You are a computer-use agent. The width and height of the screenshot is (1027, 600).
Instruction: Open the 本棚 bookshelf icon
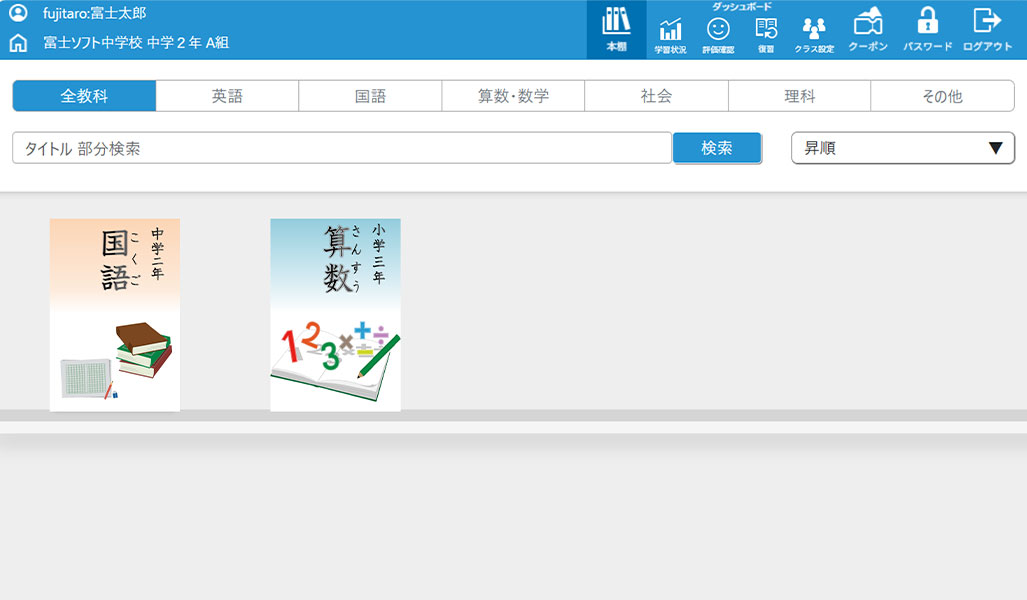click(x=616, y=29)
